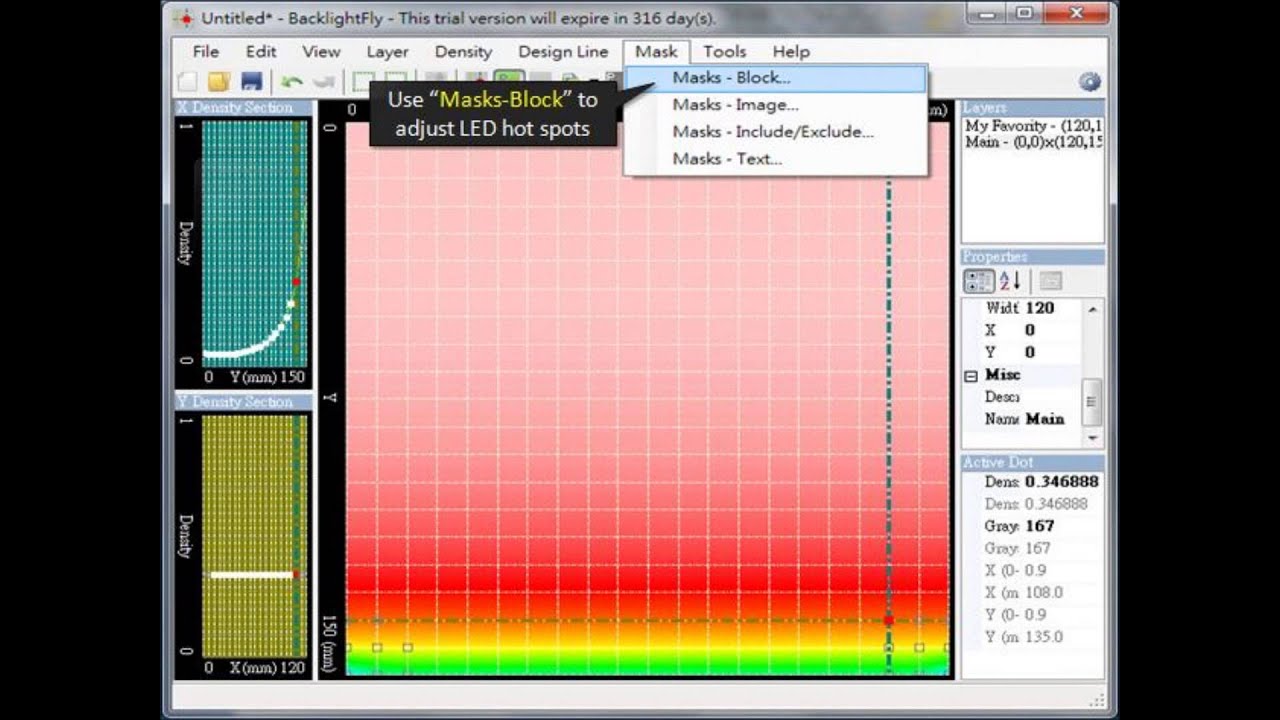Choose Masks - Block... menu entry

pos(776,78)
